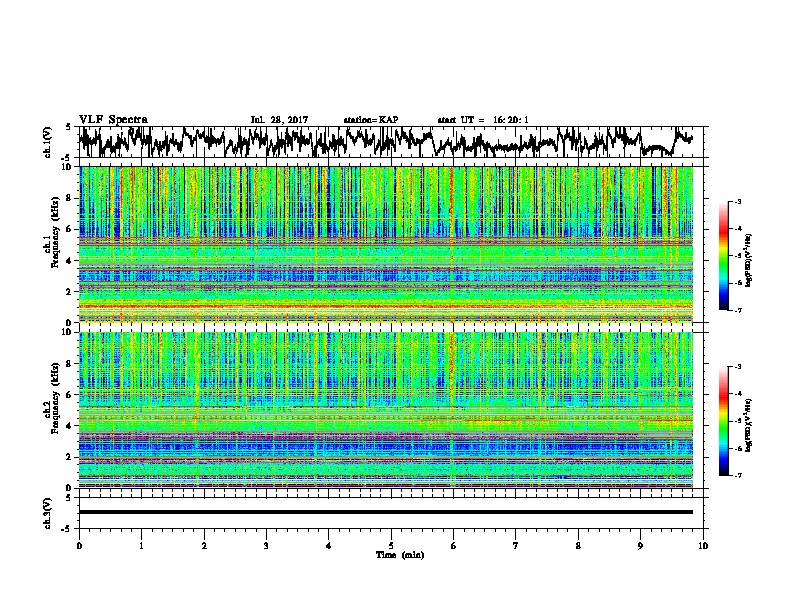This screenshot has width=792, height=612.
Task: Click the "-3" label on lower color bar
Action: click(737, 367)
